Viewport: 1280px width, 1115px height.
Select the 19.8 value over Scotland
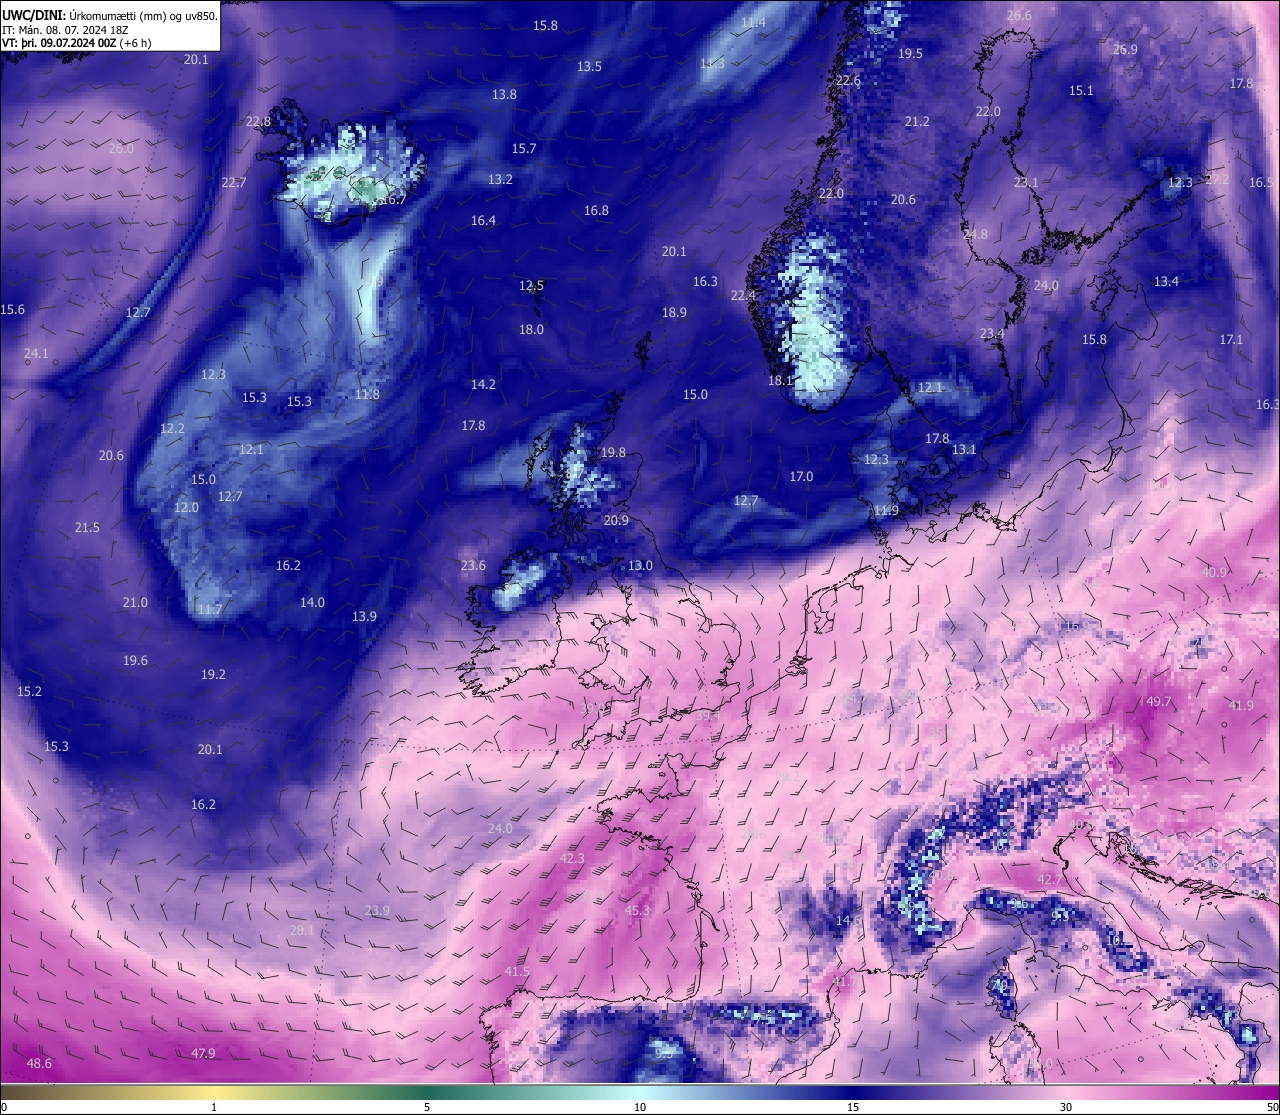point(613,453)
